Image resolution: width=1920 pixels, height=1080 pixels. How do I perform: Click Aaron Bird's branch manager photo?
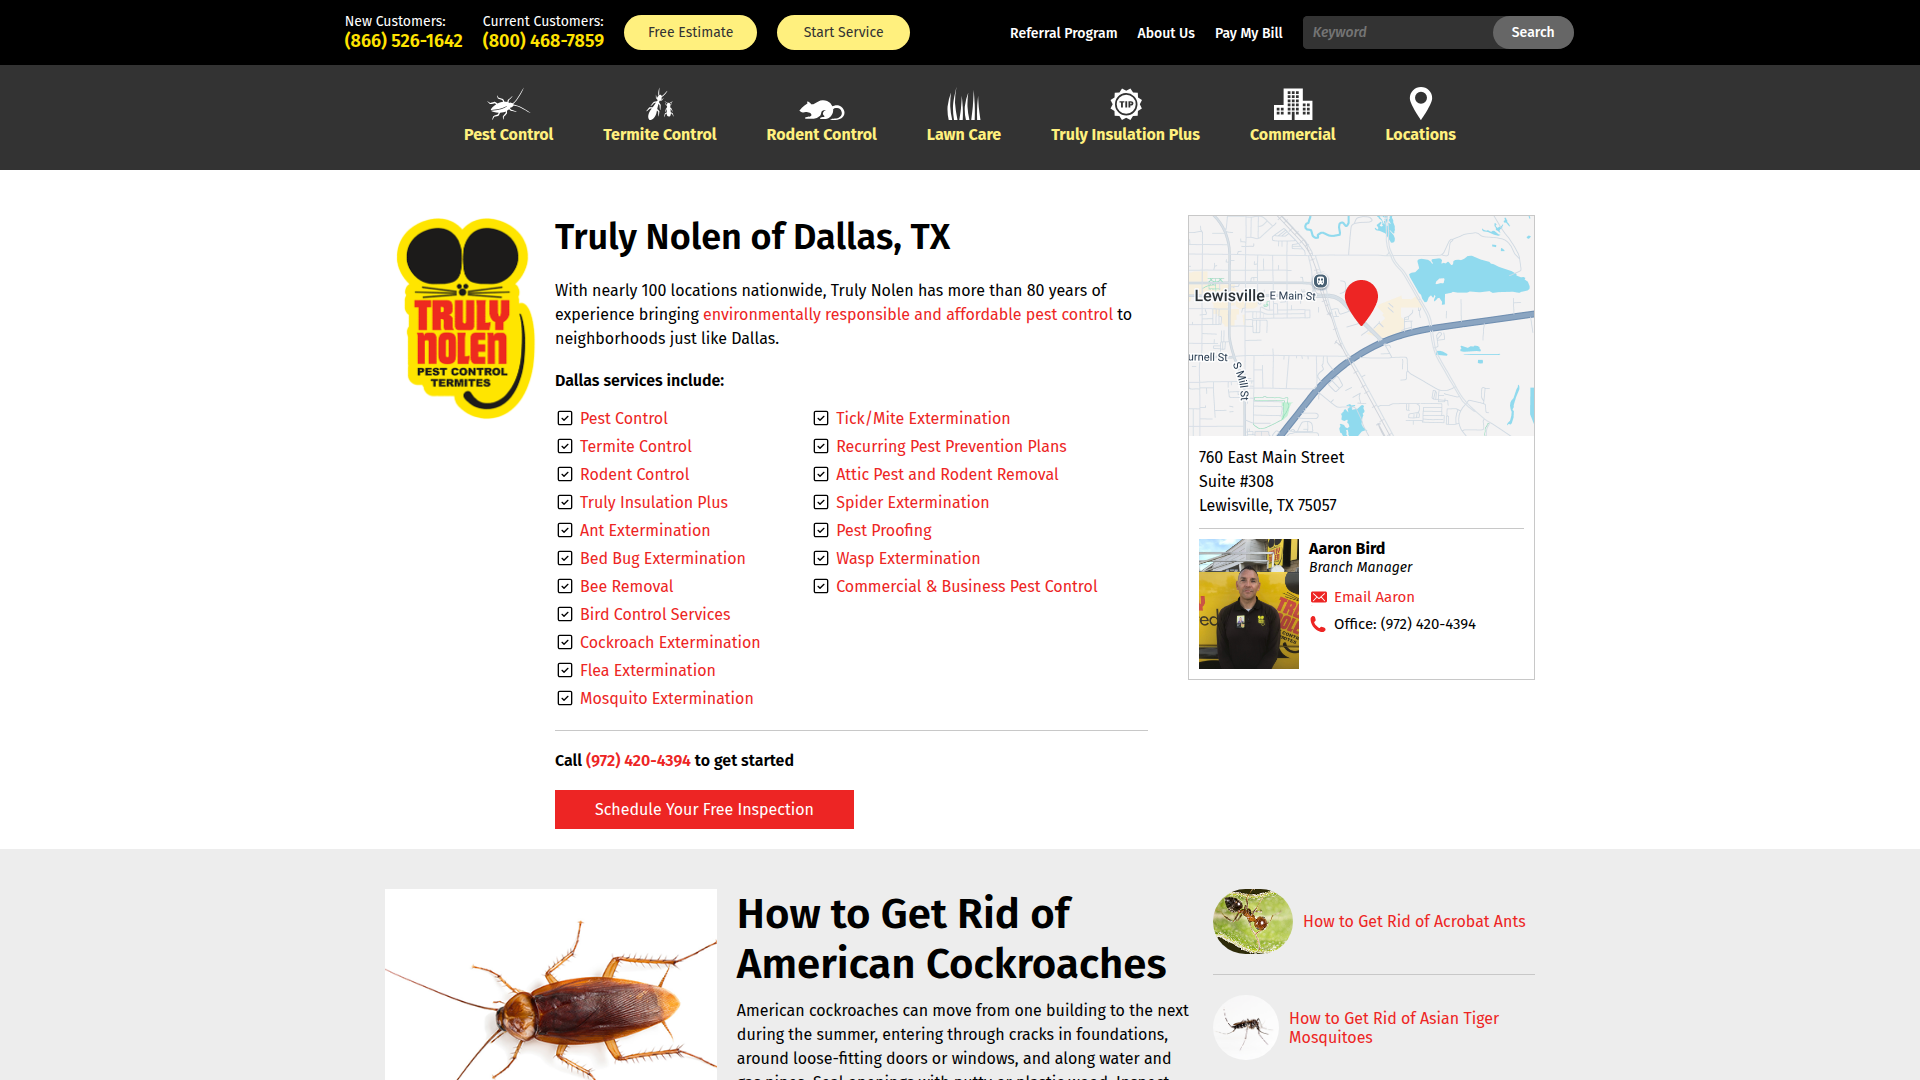tap(1248, 604)
